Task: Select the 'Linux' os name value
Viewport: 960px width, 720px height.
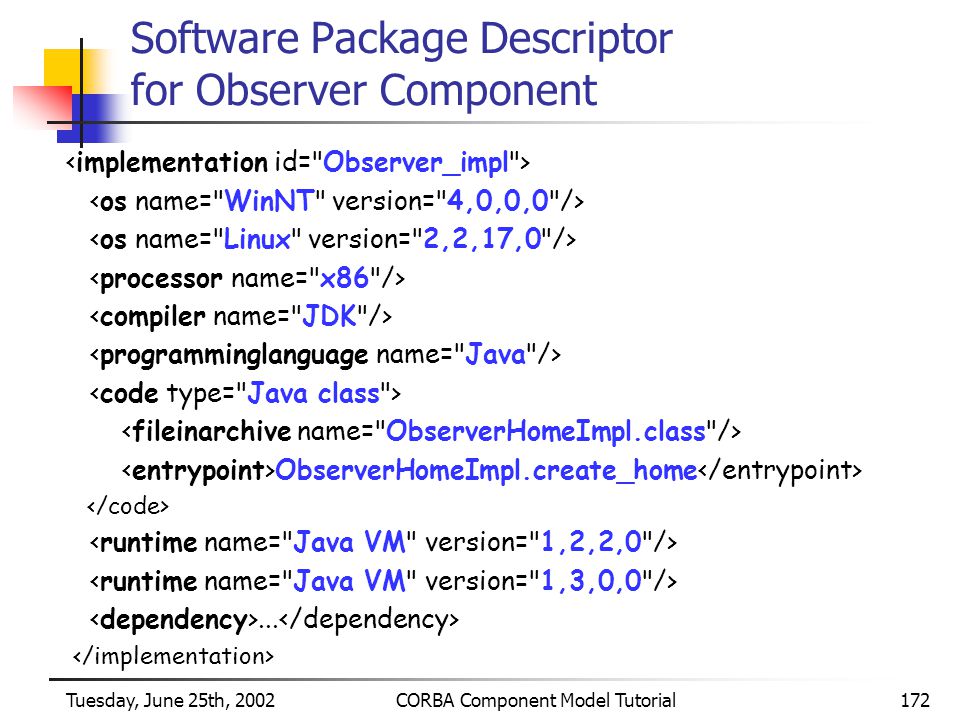Action: [x=257, y=239]
